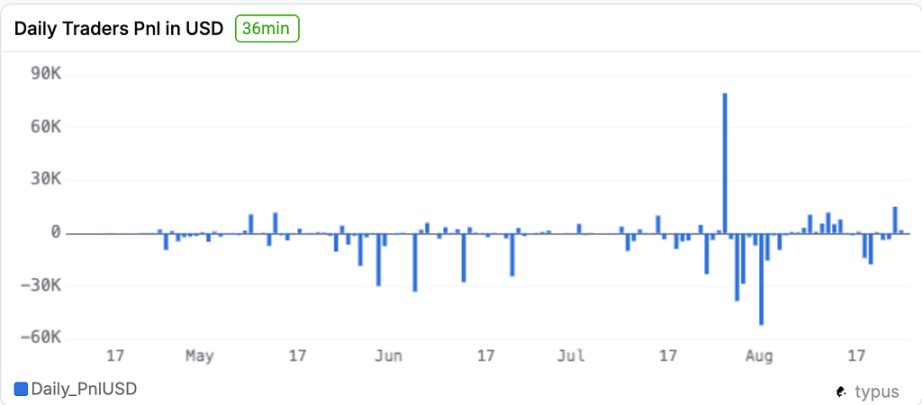Click the typus watermark text

click(x=877, y=392)
